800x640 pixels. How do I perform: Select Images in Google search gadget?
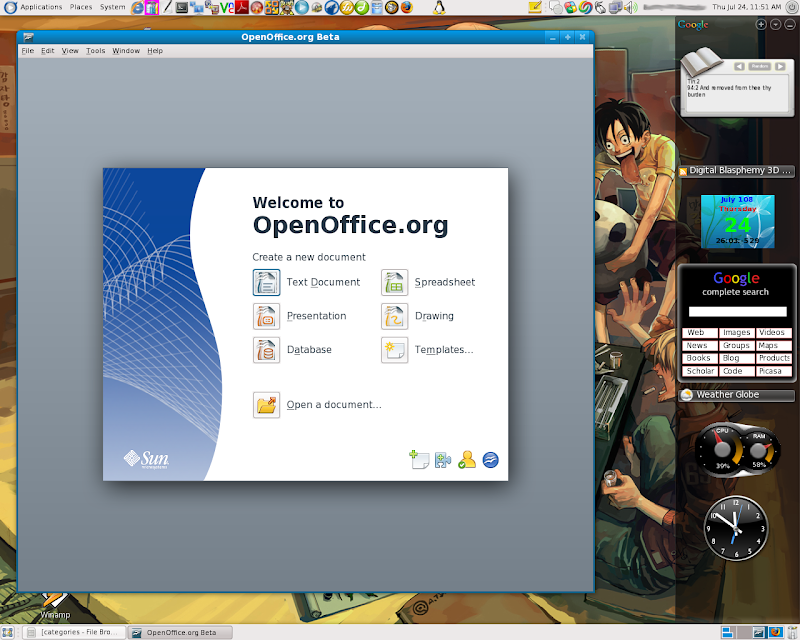[737, 333]
